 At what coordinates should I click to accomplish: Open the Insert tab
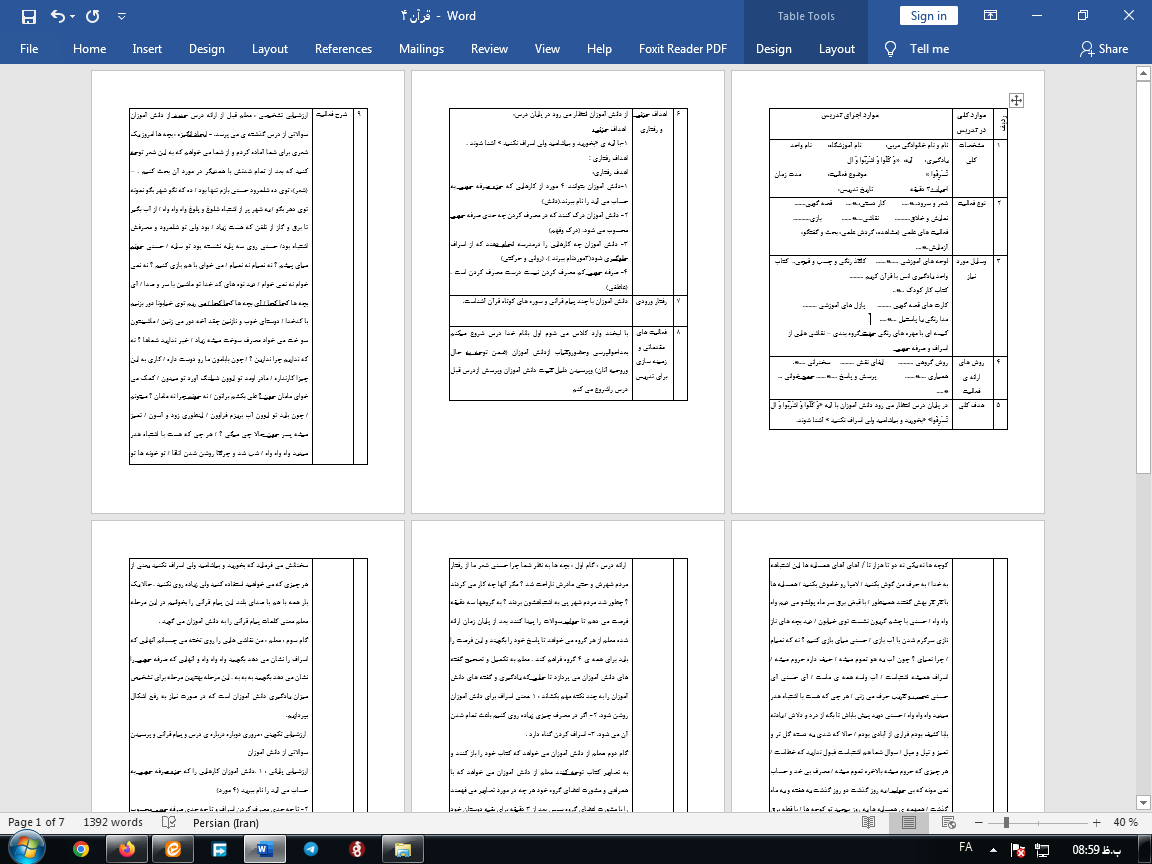point(147,48)
